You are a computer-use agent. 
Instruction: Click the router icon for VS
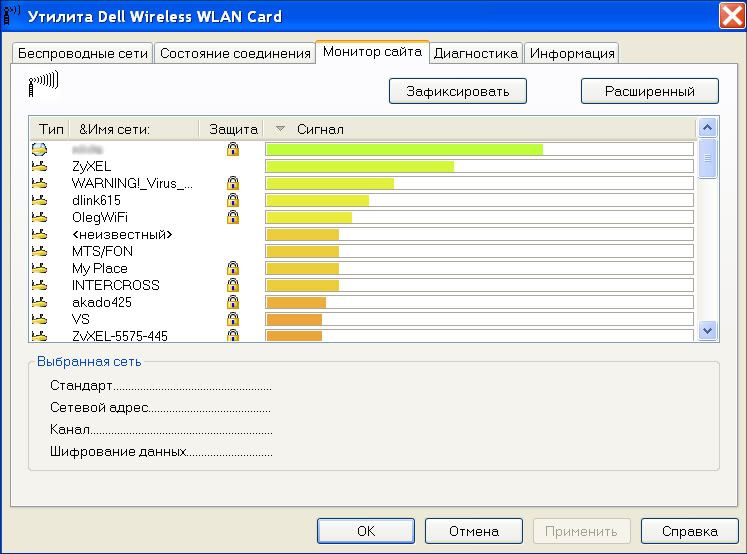39,319
